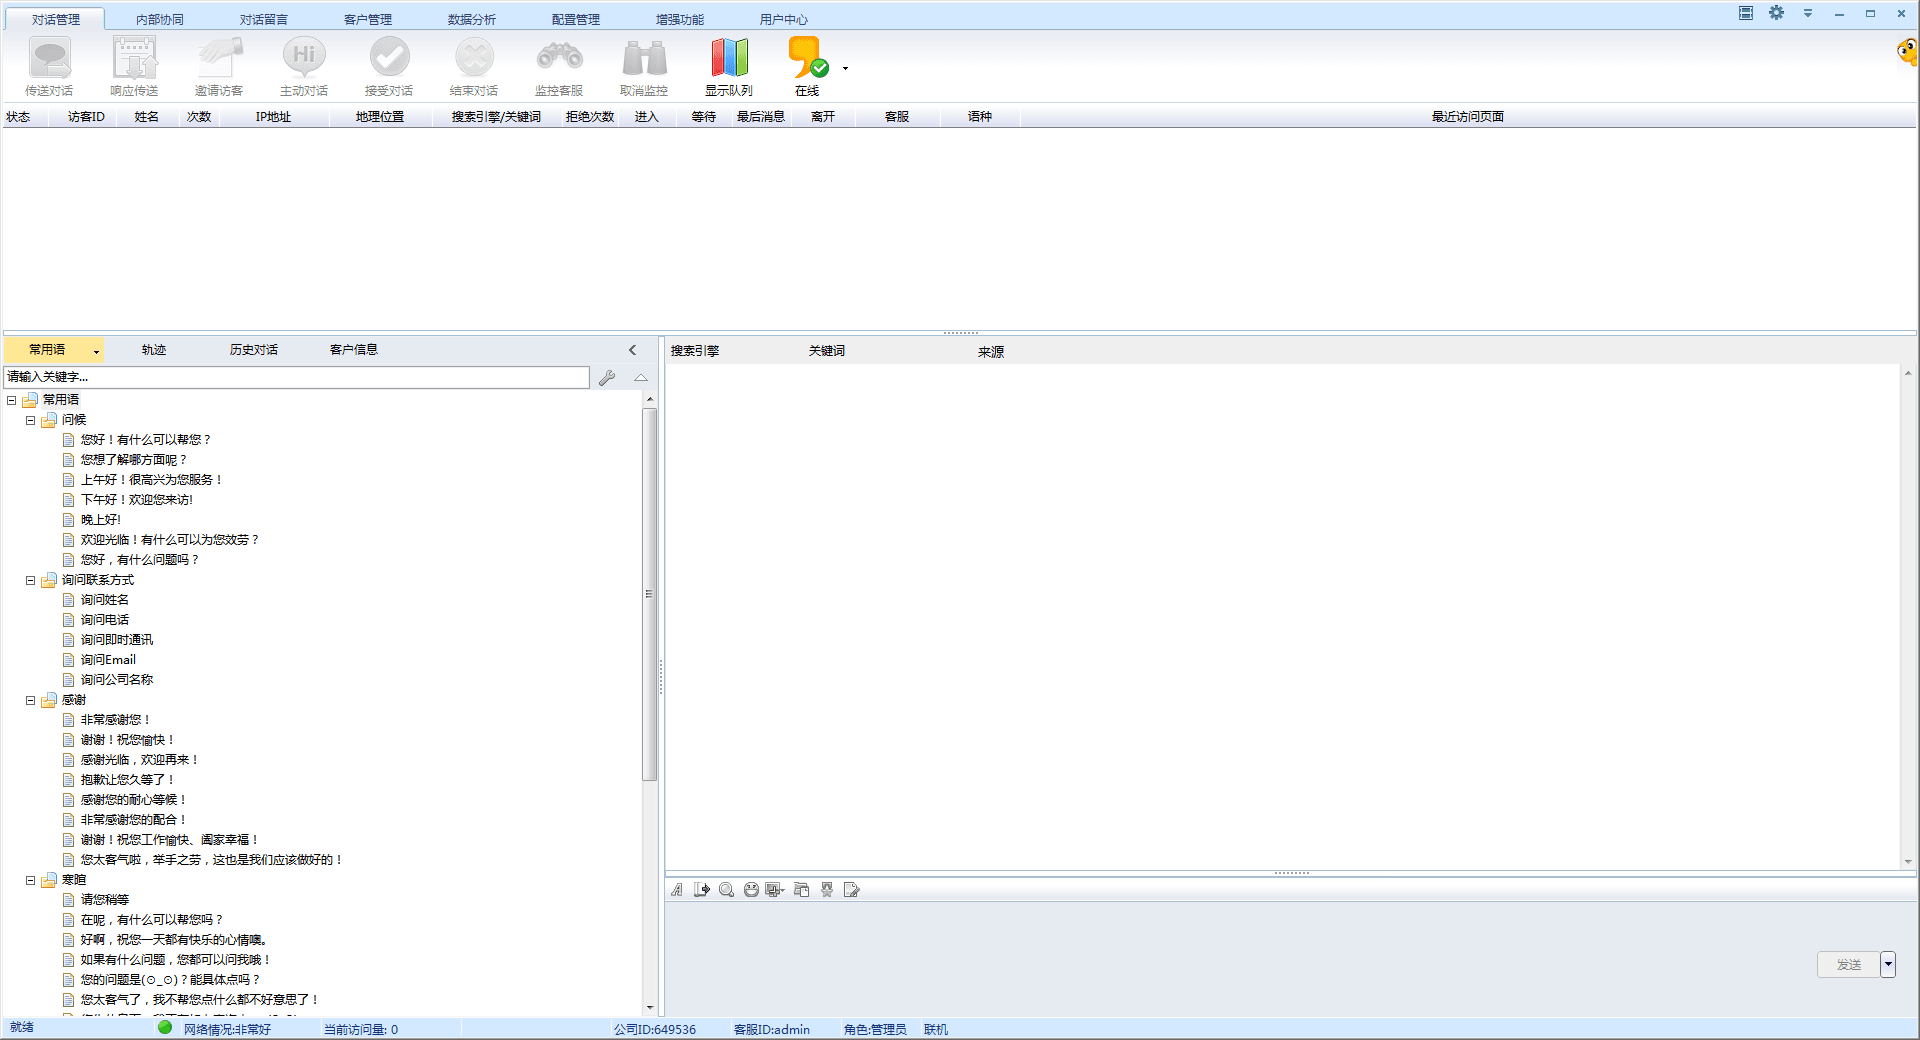Collapse the left panel with the chevron arrow

click(x=632, y=350)
